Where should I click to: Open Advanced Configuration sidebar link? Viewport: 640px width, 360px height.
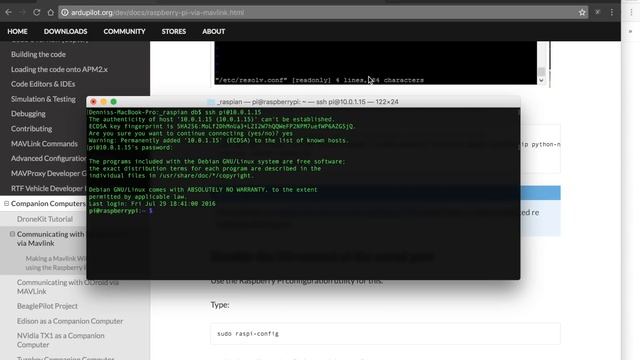coord(48,158)
